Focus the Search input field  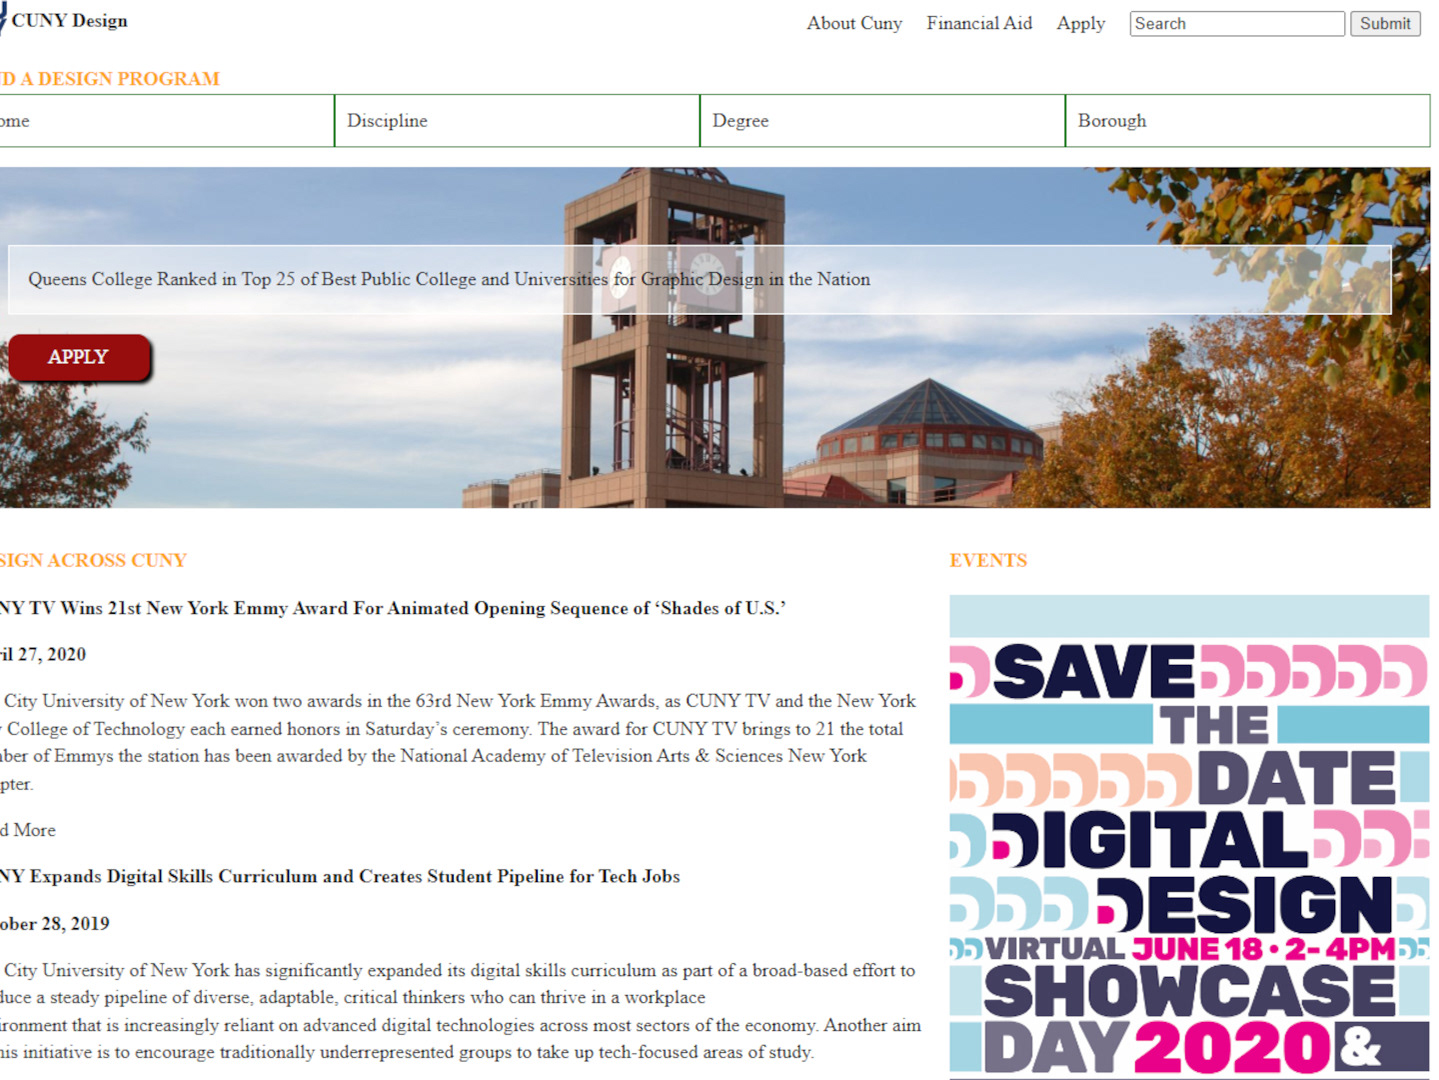click(x=1237, y=23)
